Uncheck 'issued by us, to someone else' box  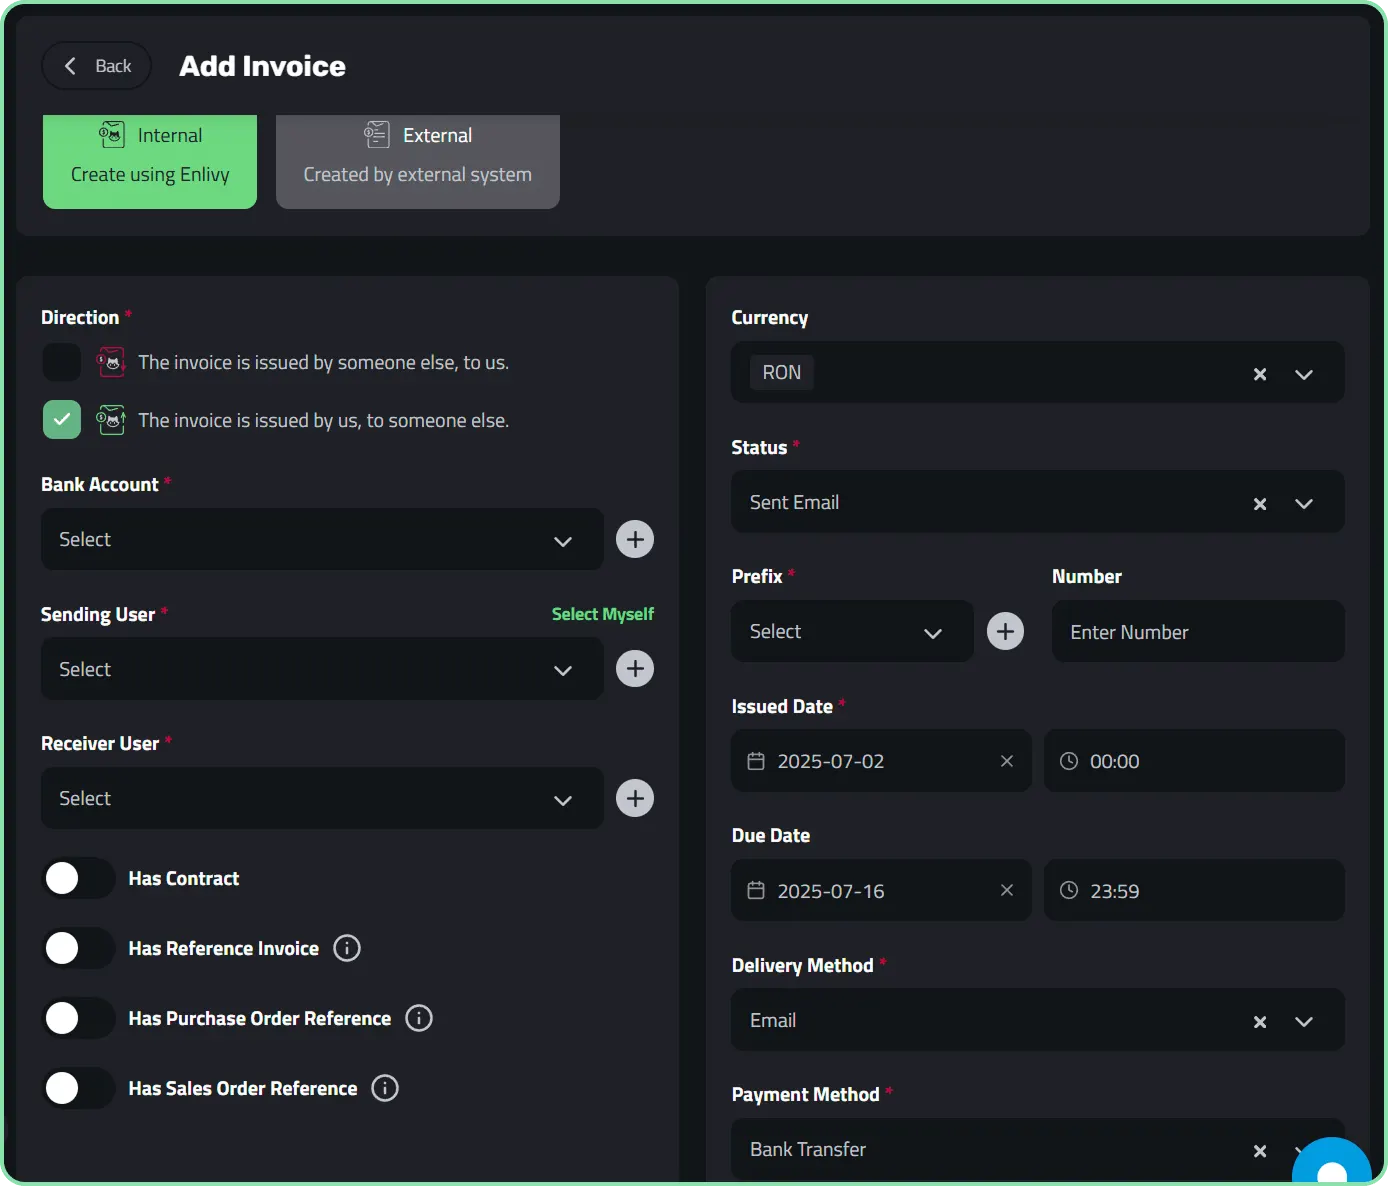tap(62, 420)
